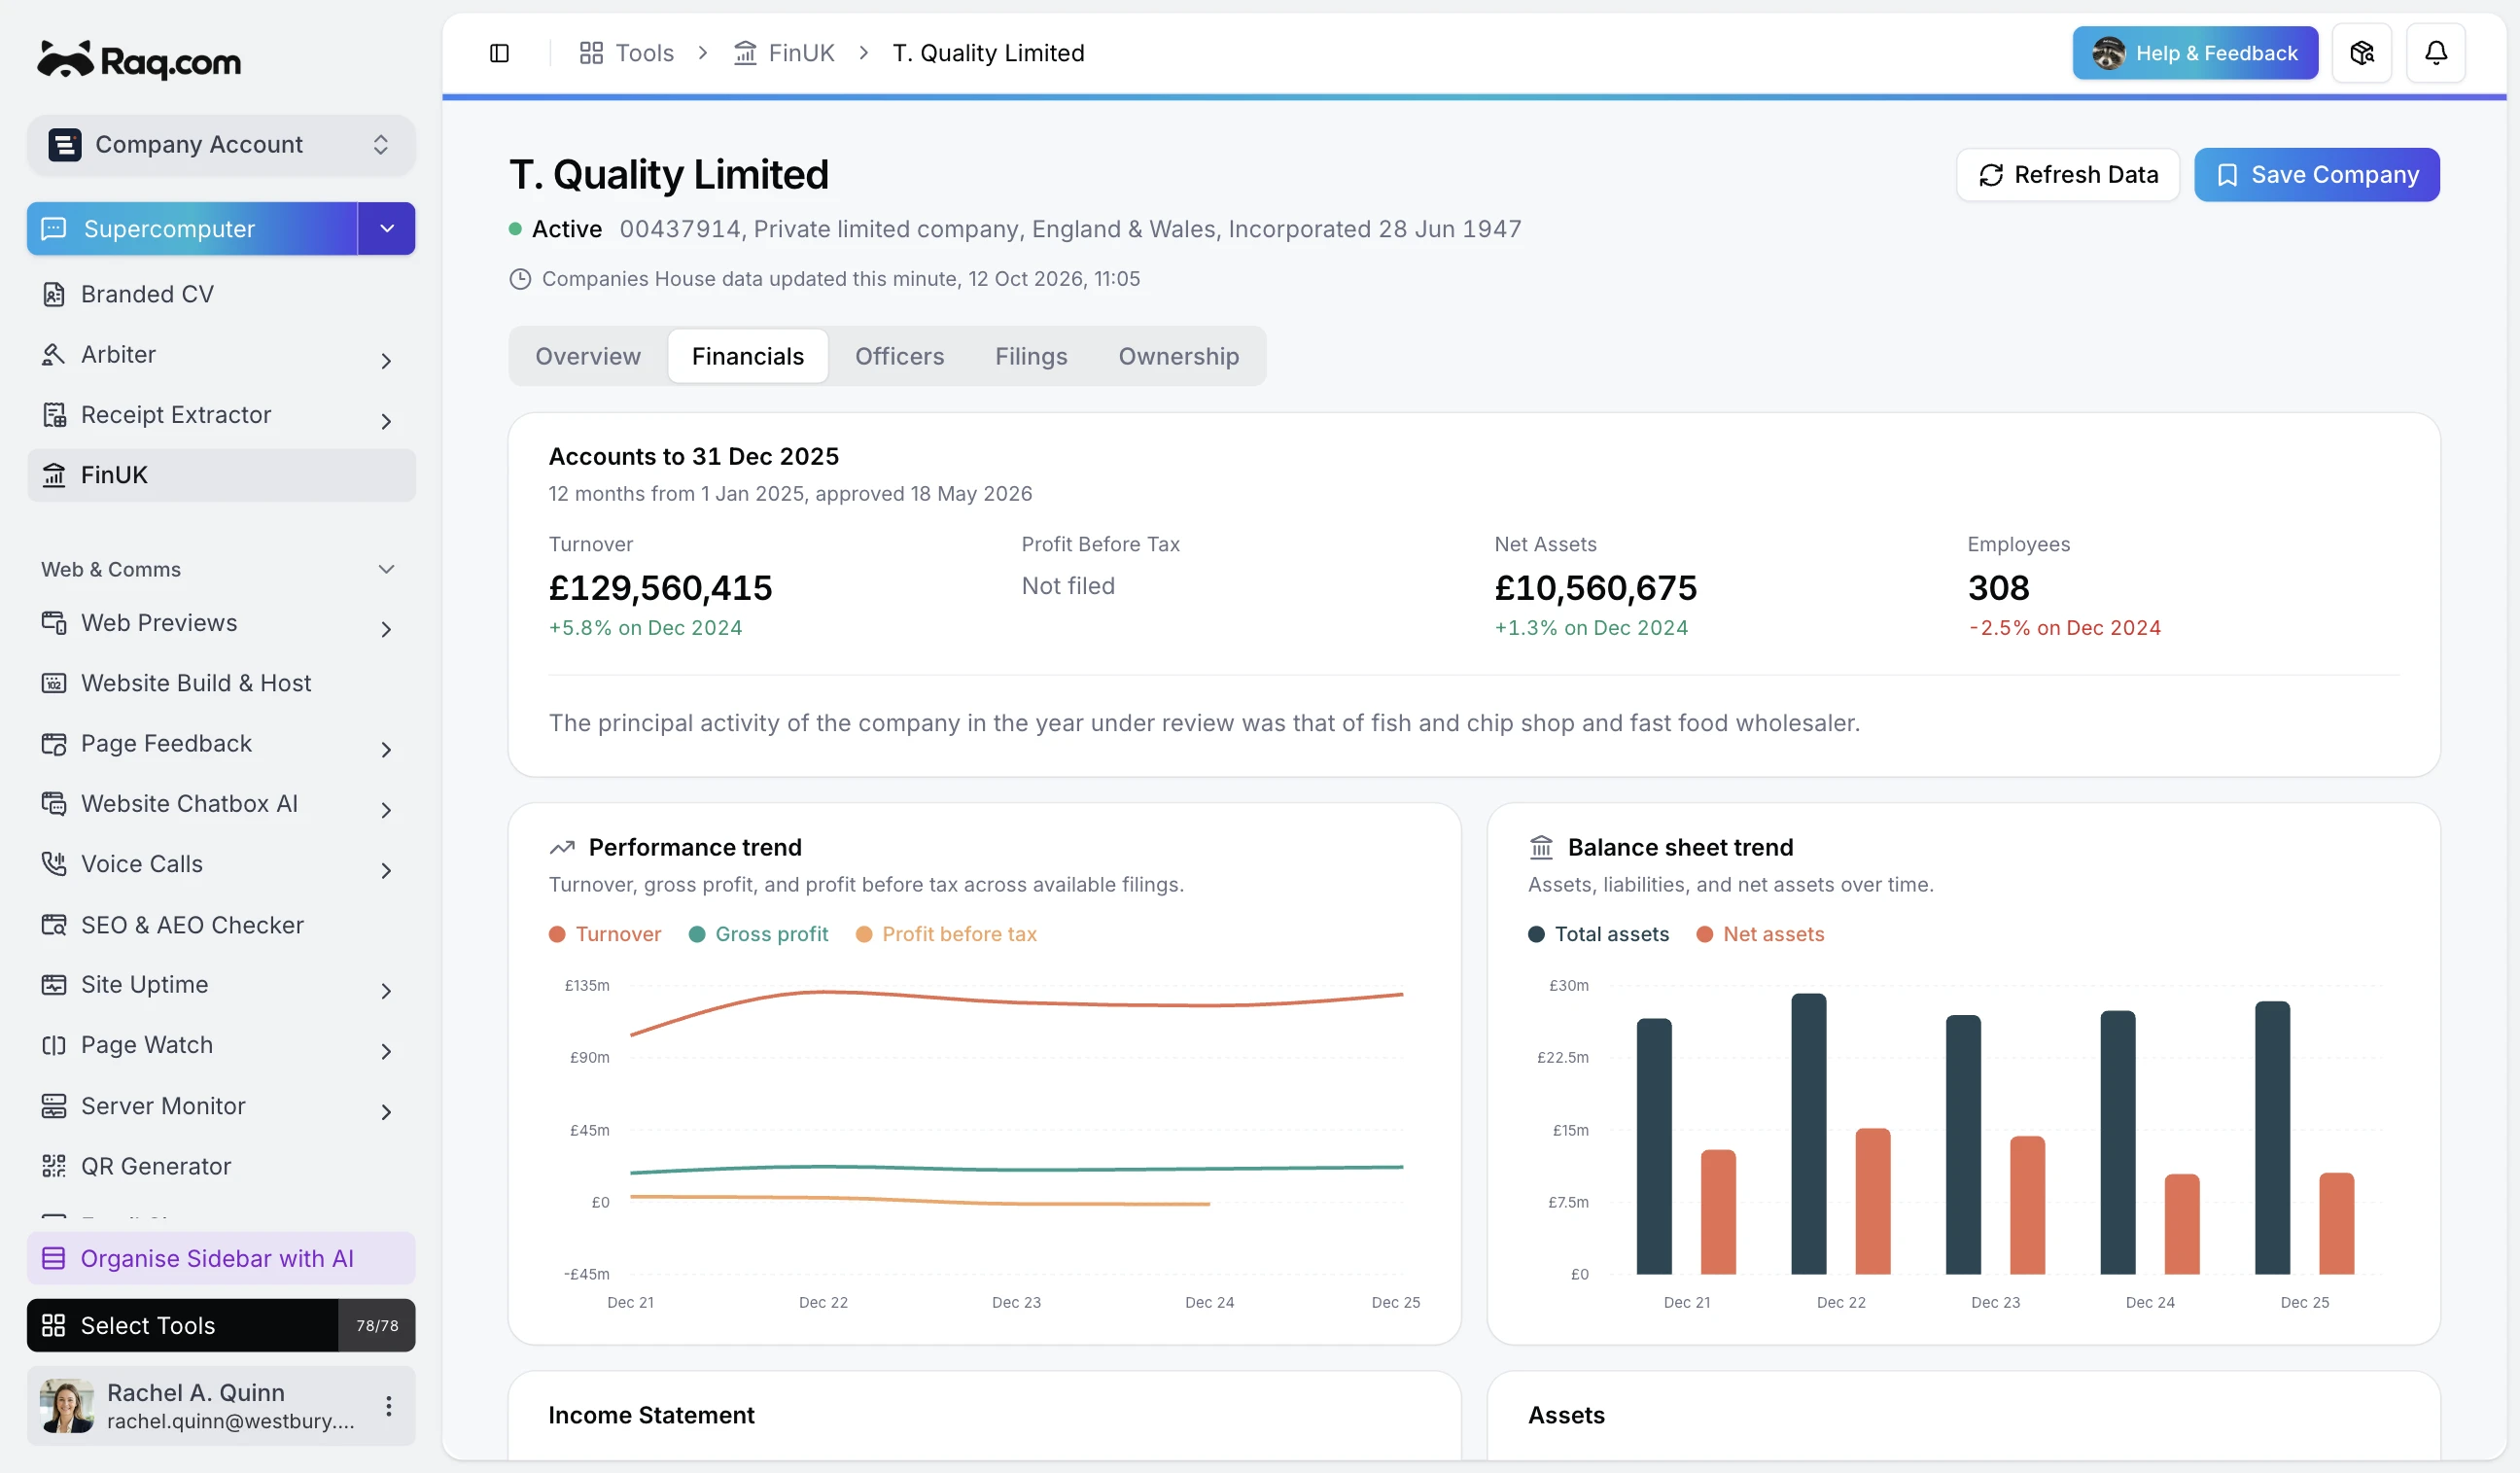Viewport: 2520px width, 1473px height.
Task: Click the Receipt Extractor icon
Action: [x=54, y=414]
